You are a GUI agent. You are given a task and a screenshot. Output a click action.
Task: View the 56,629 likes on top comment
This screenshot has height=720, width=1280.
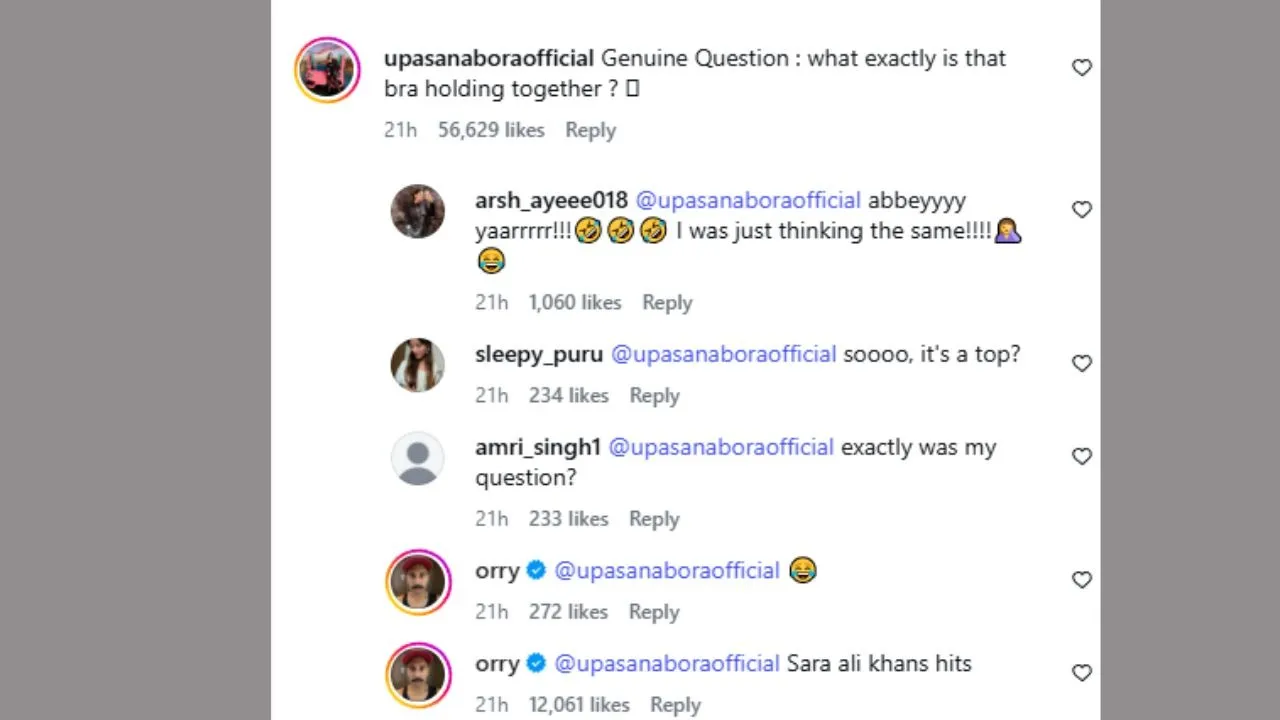[491, 130]
